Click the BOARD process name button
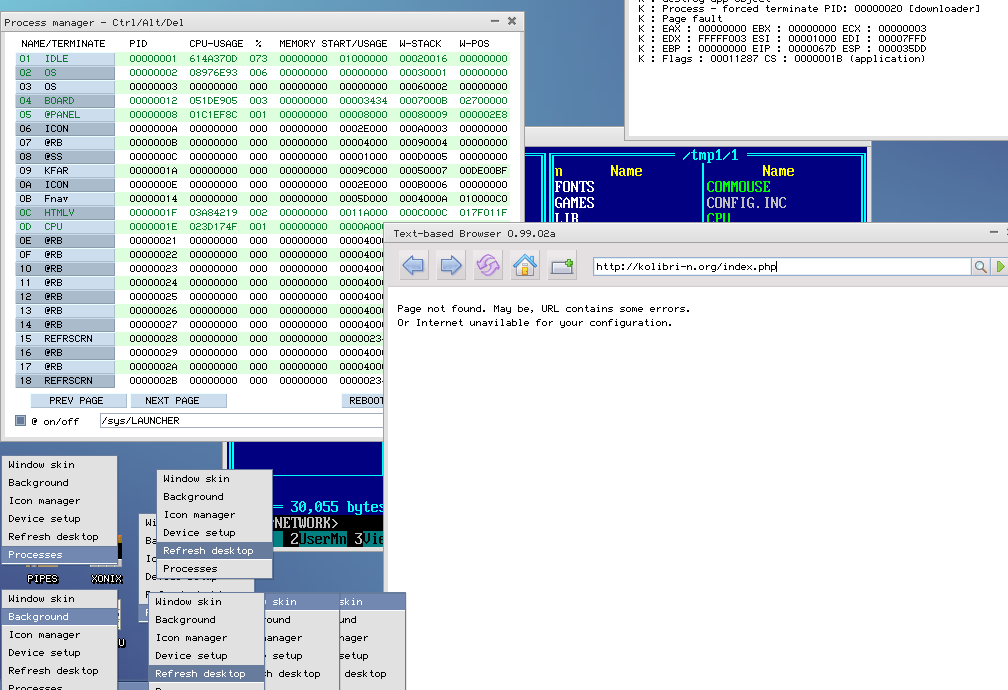The height and width of the screenshot is (690, 1008). tap(65, 101)
